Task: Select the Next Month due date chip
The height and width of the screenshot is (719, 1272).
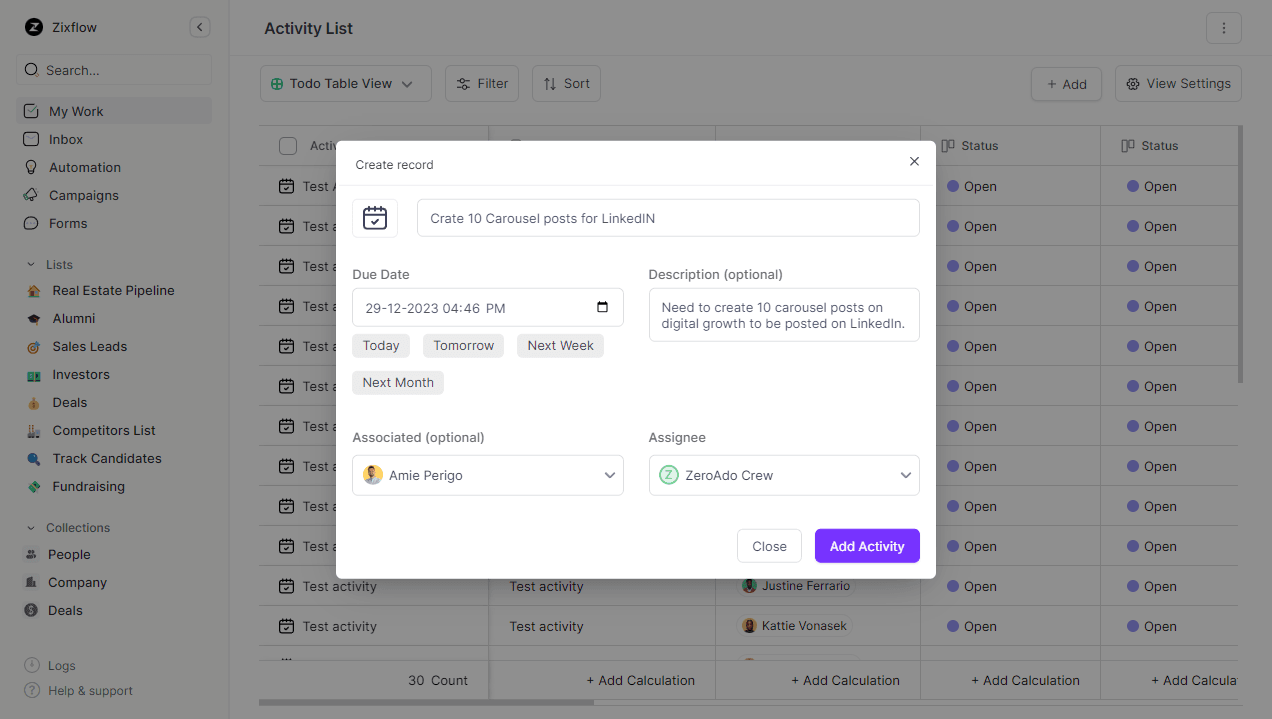Action: pyautogui.click(x=397, y=382)
